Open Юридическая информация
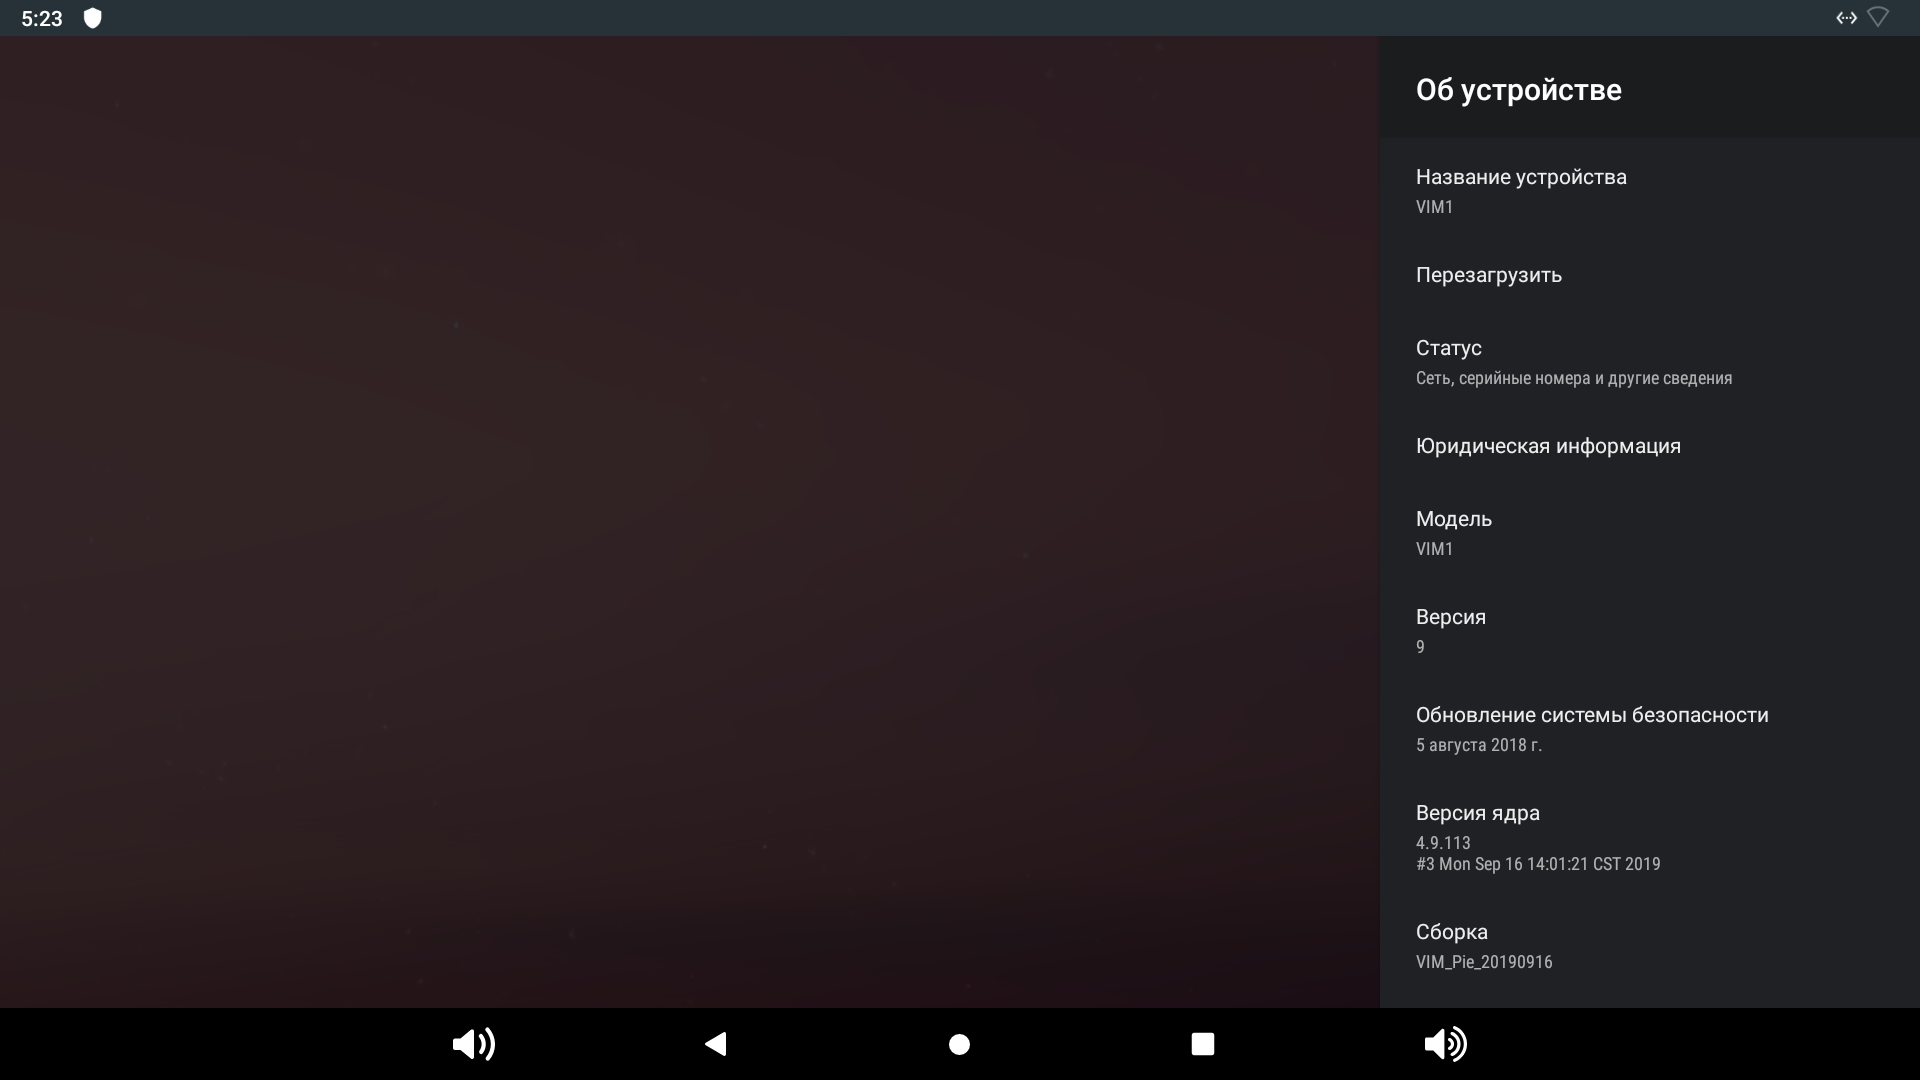Screen dimensions: 1920x1080 pos(1650,446)
